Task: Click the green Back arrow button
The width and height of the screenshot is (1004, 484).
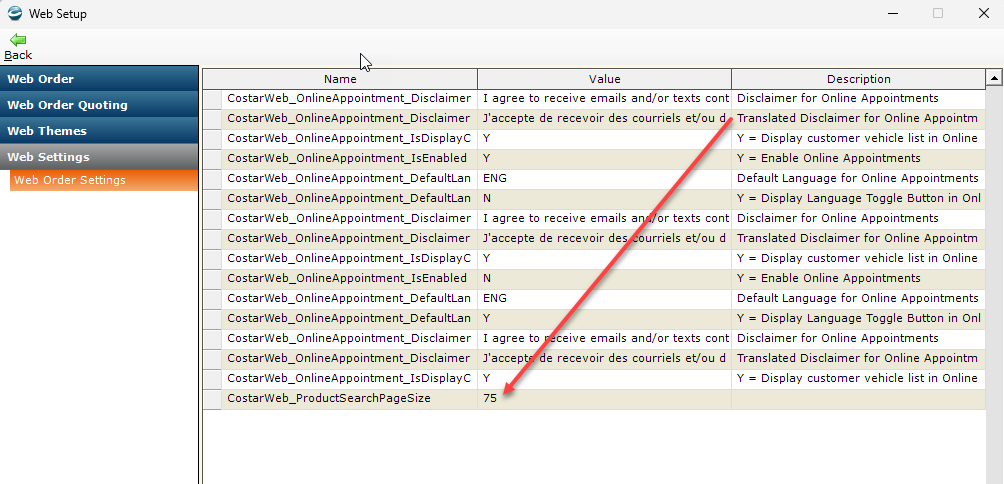Action: click(x=18, y=47)
